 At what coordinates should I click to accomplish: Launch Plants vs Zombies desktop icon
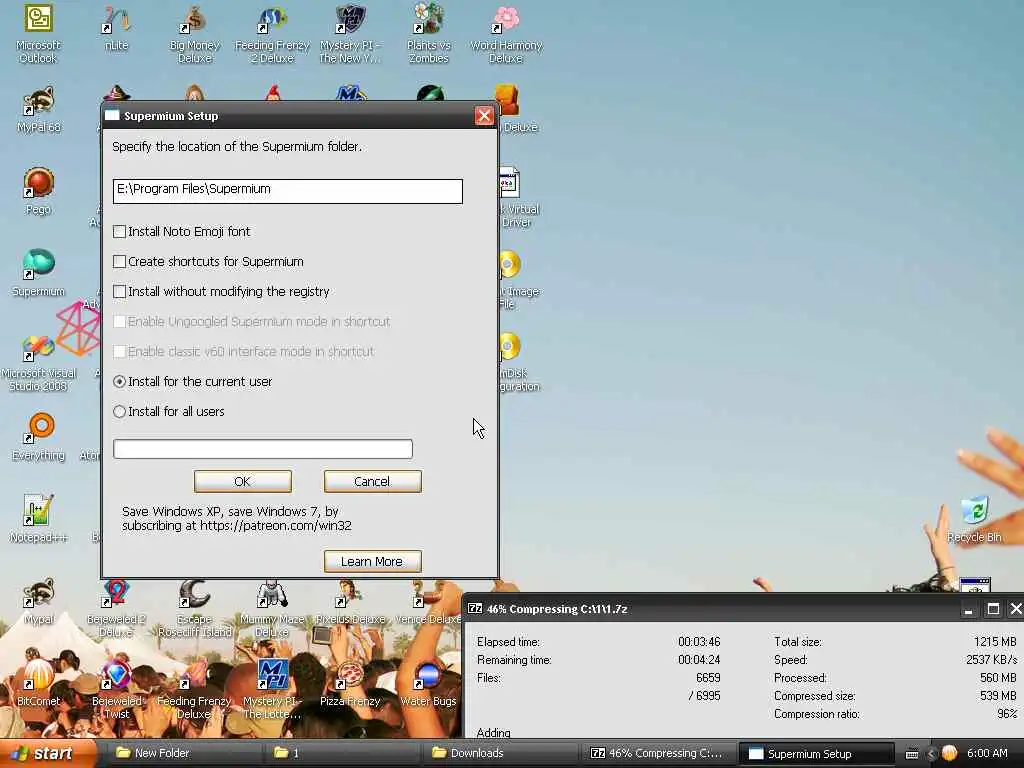click(x=428, y=33)
